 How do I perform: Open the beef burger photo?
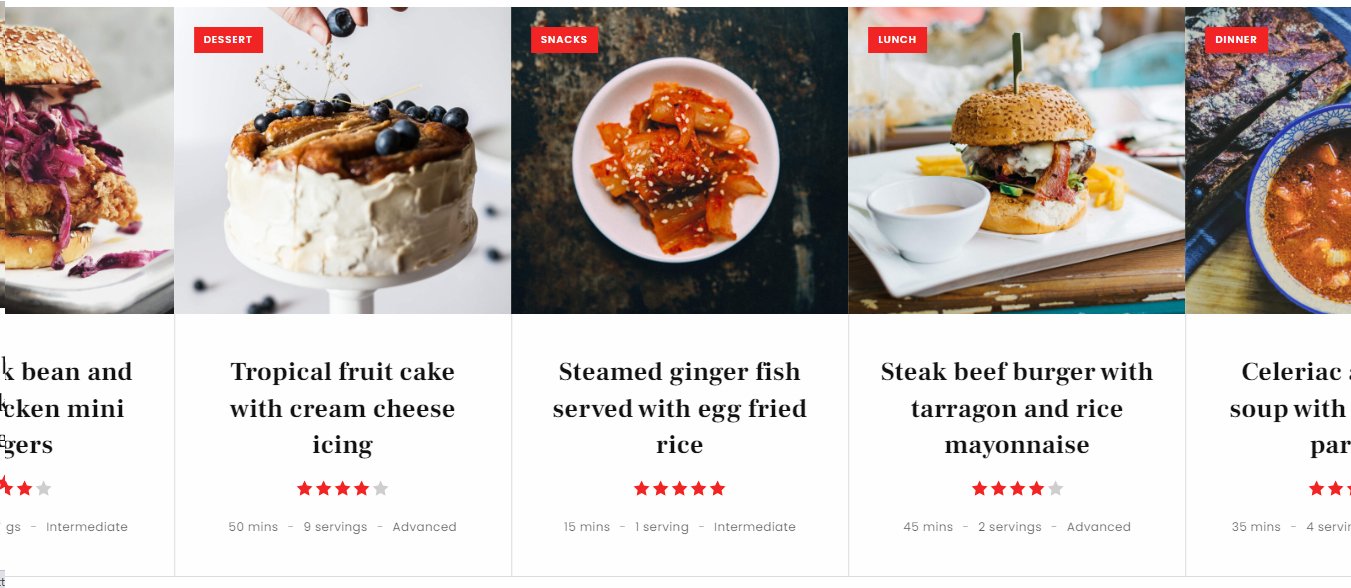pyautogui.click(x=1017, y=160)
